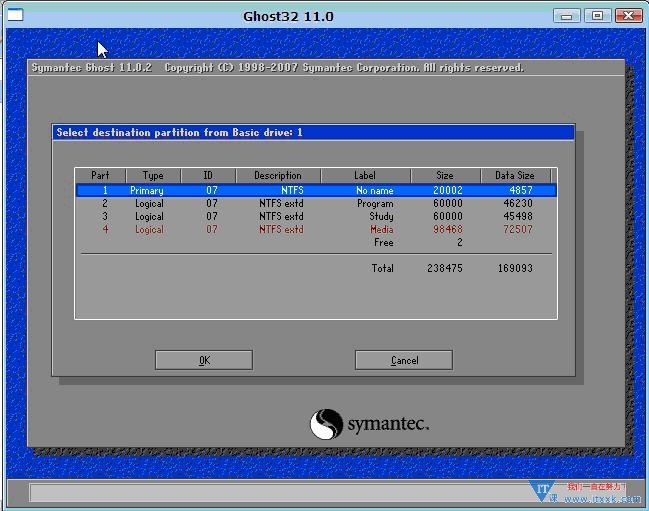
Task: Maximize the Ghost32 window
Action: pyautogui.click(x=597, y=16)
